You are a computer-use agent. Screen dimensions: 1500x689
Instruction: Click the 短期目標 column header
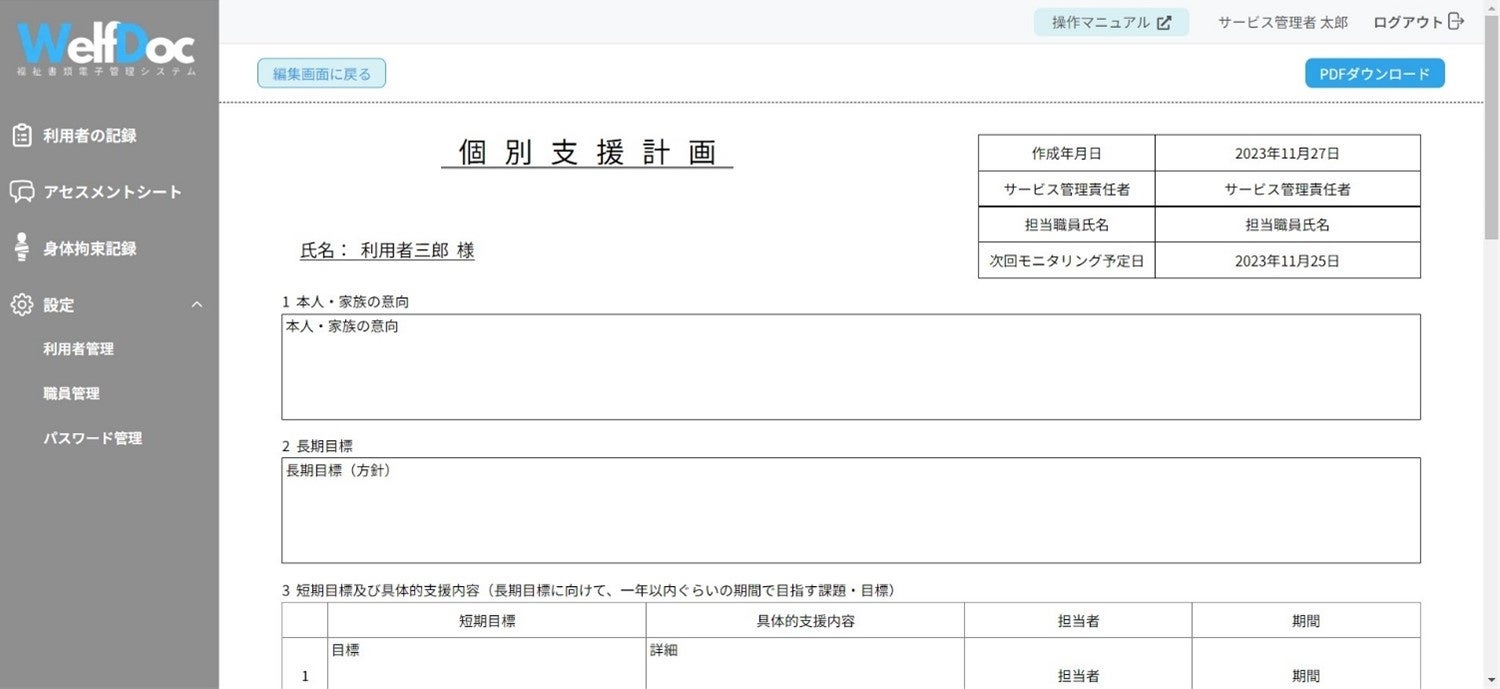(487, 621)
